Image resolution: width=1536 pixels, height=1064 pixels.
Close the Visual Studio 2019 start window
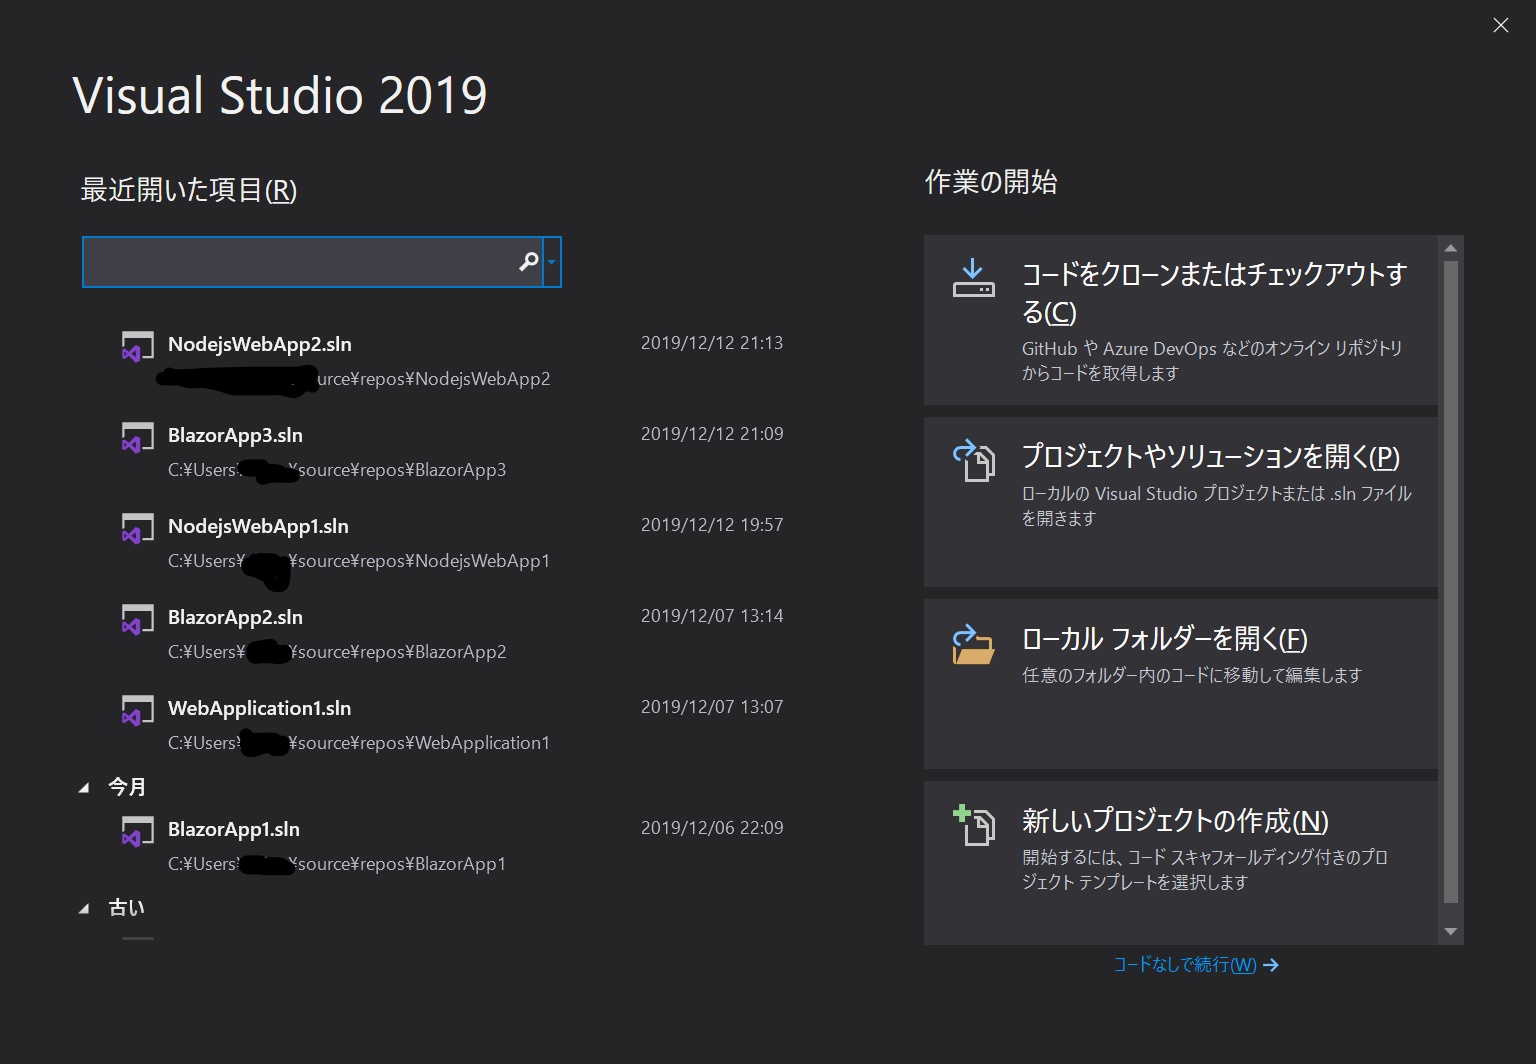pos(1501,26)
